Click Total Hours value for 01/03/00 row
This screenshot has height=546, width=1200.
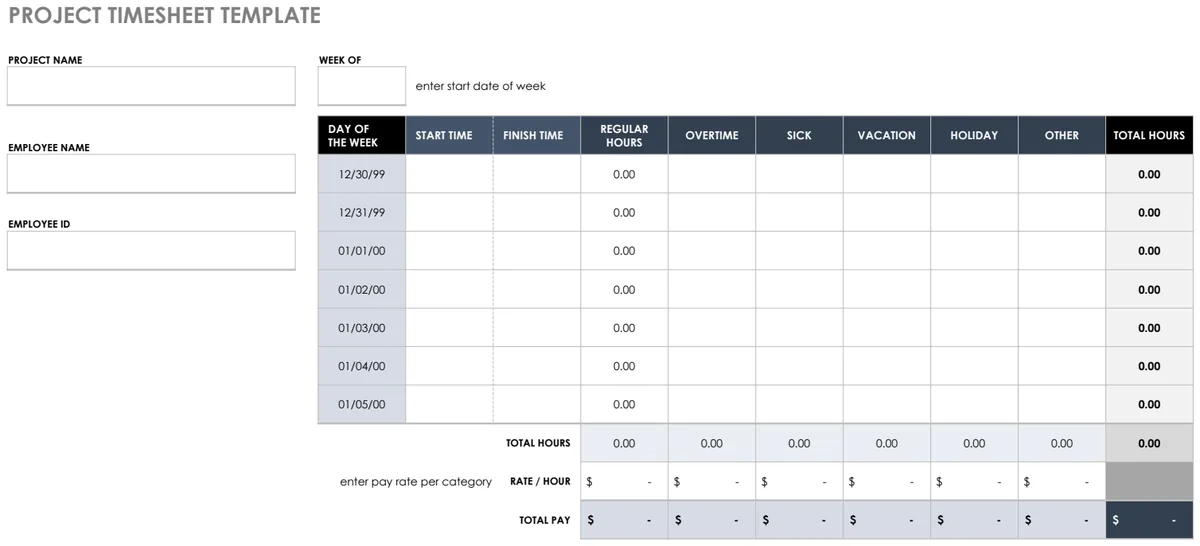(1149, 328)
